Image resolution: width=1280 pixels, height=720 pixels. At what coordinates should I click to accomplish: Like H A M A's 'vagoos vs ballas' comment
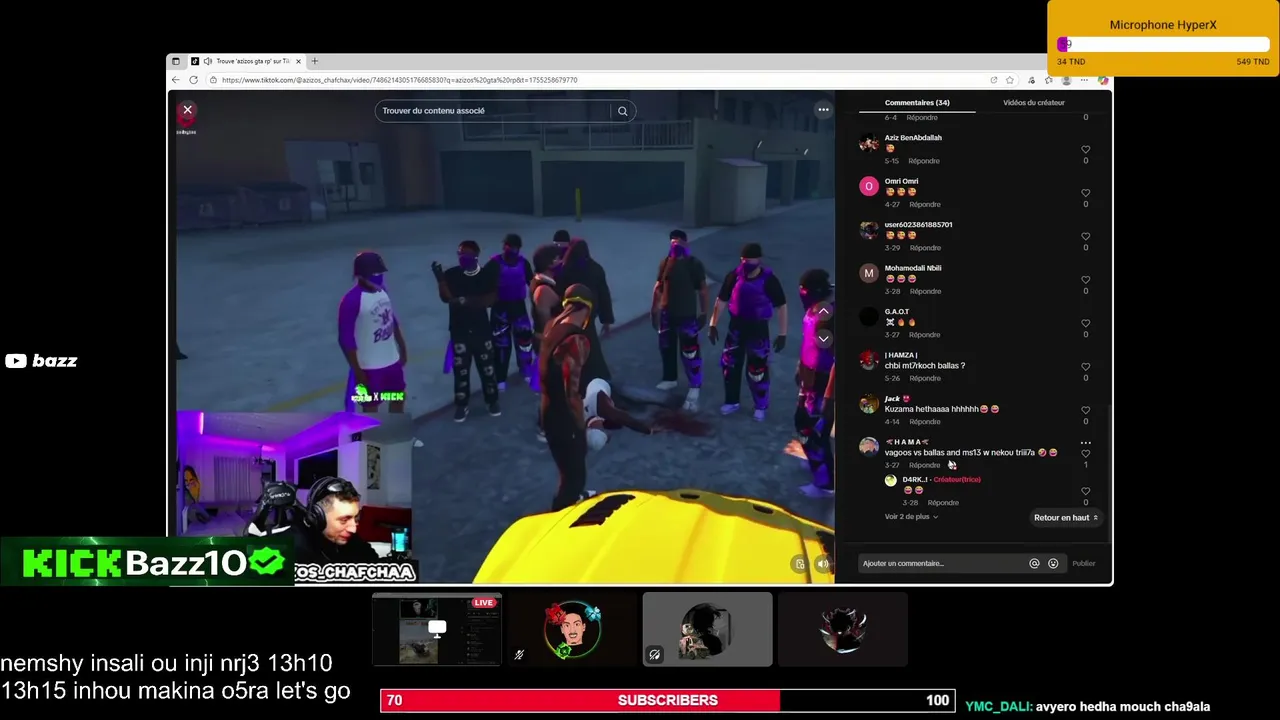tap(1085, 454)
